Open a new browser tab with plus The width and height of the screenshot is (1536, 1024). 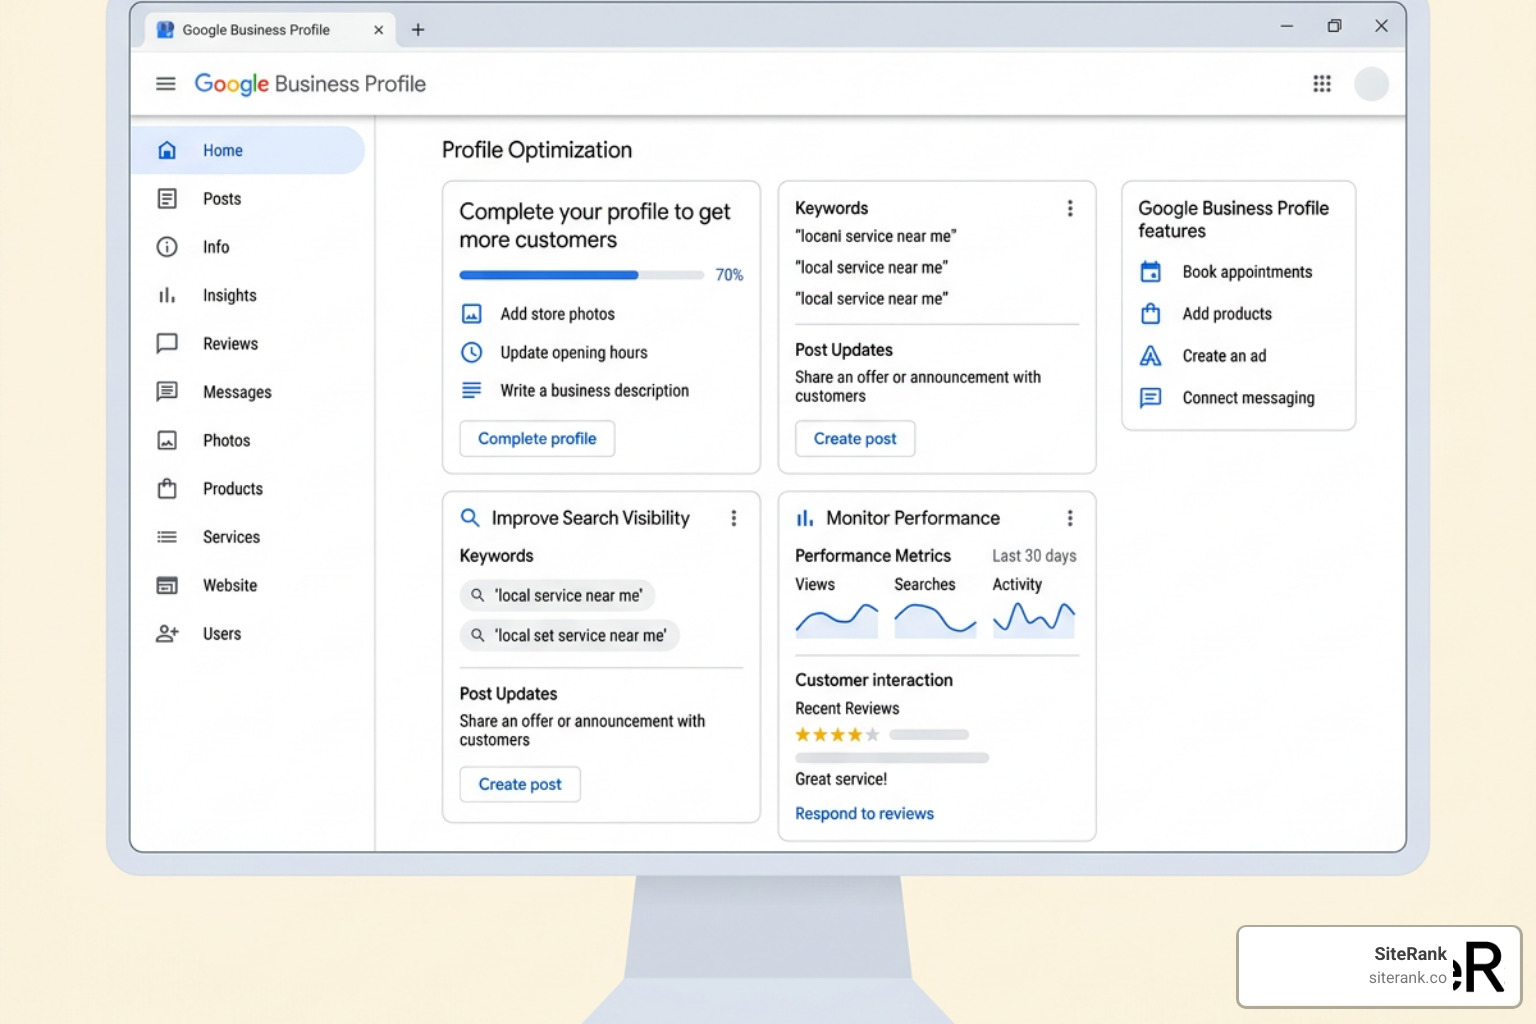(x=418, y=30)
